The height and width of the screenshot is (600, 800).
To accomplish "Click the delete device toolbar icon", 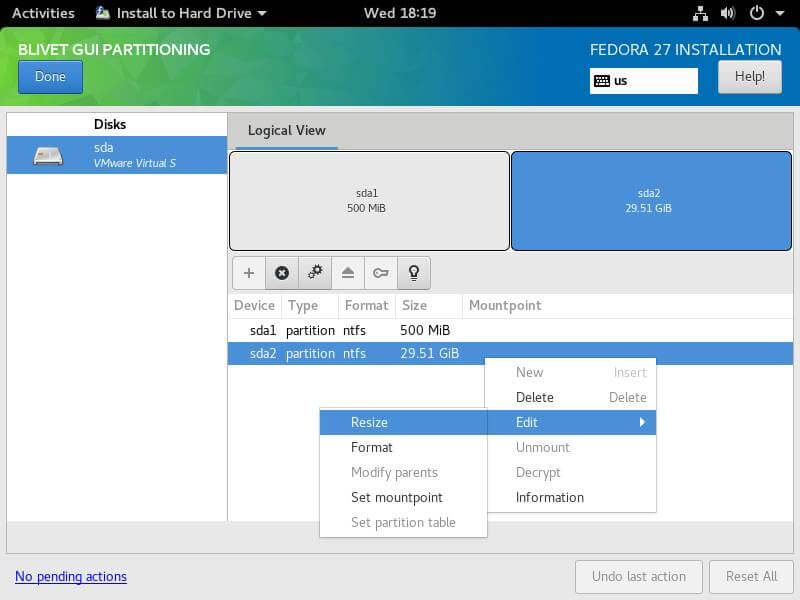I will [x=282, y=273].
